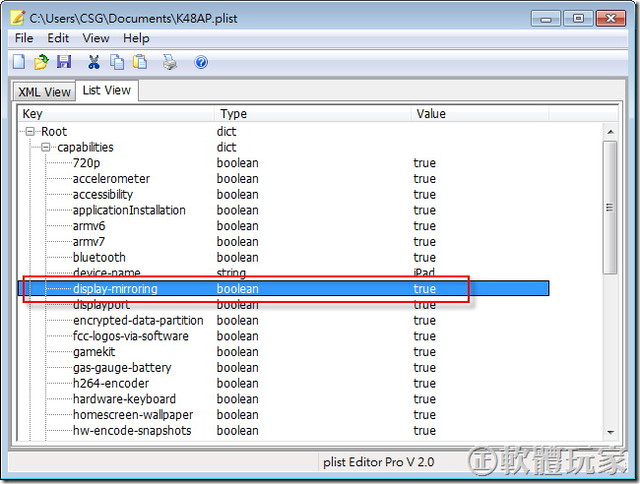Click the true value of display-mirroring

[424, 289]
